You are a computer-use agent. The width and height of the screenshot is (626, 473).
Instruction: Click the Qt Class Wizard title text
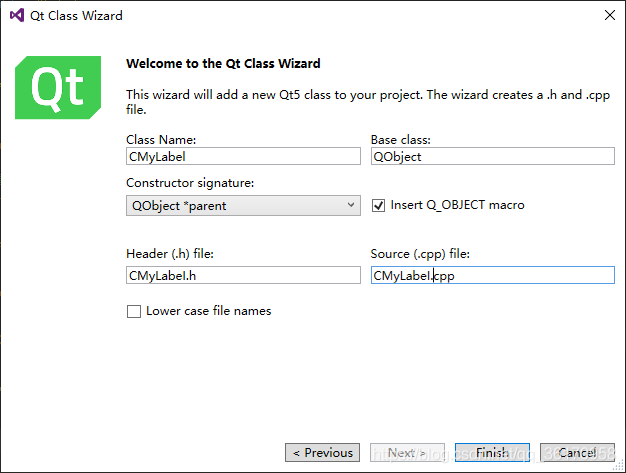pyautogui.click(x=76, y=16)
